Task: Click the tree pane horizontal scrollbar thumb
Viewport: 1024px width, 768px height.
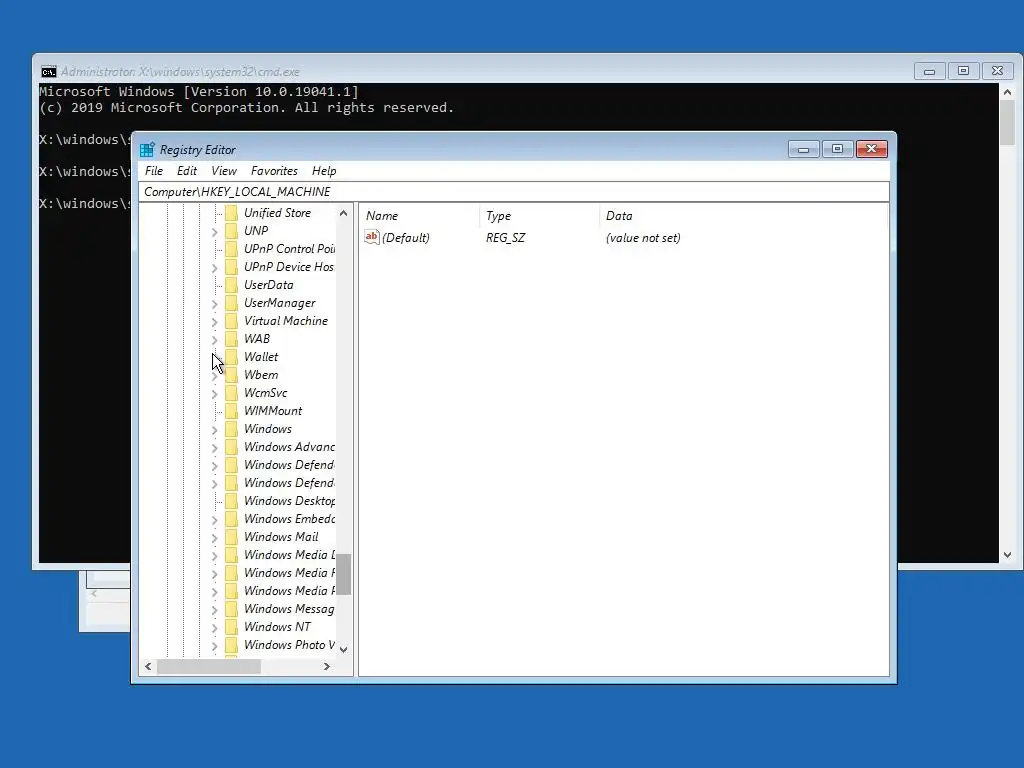Action: [x=209, y=667]
